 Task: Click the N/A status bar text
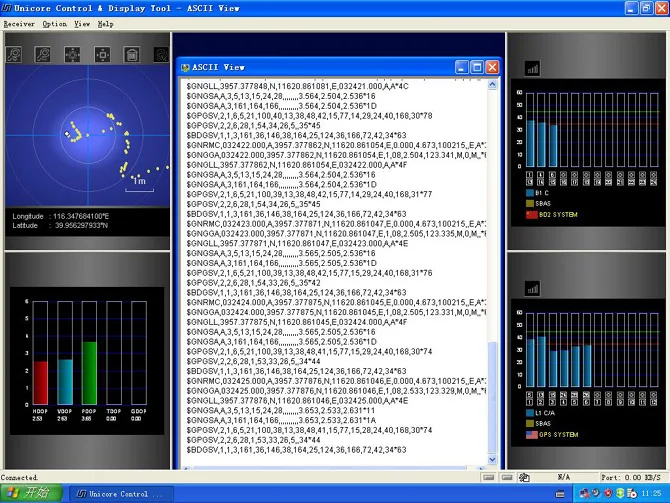click(x=564, y=477)
